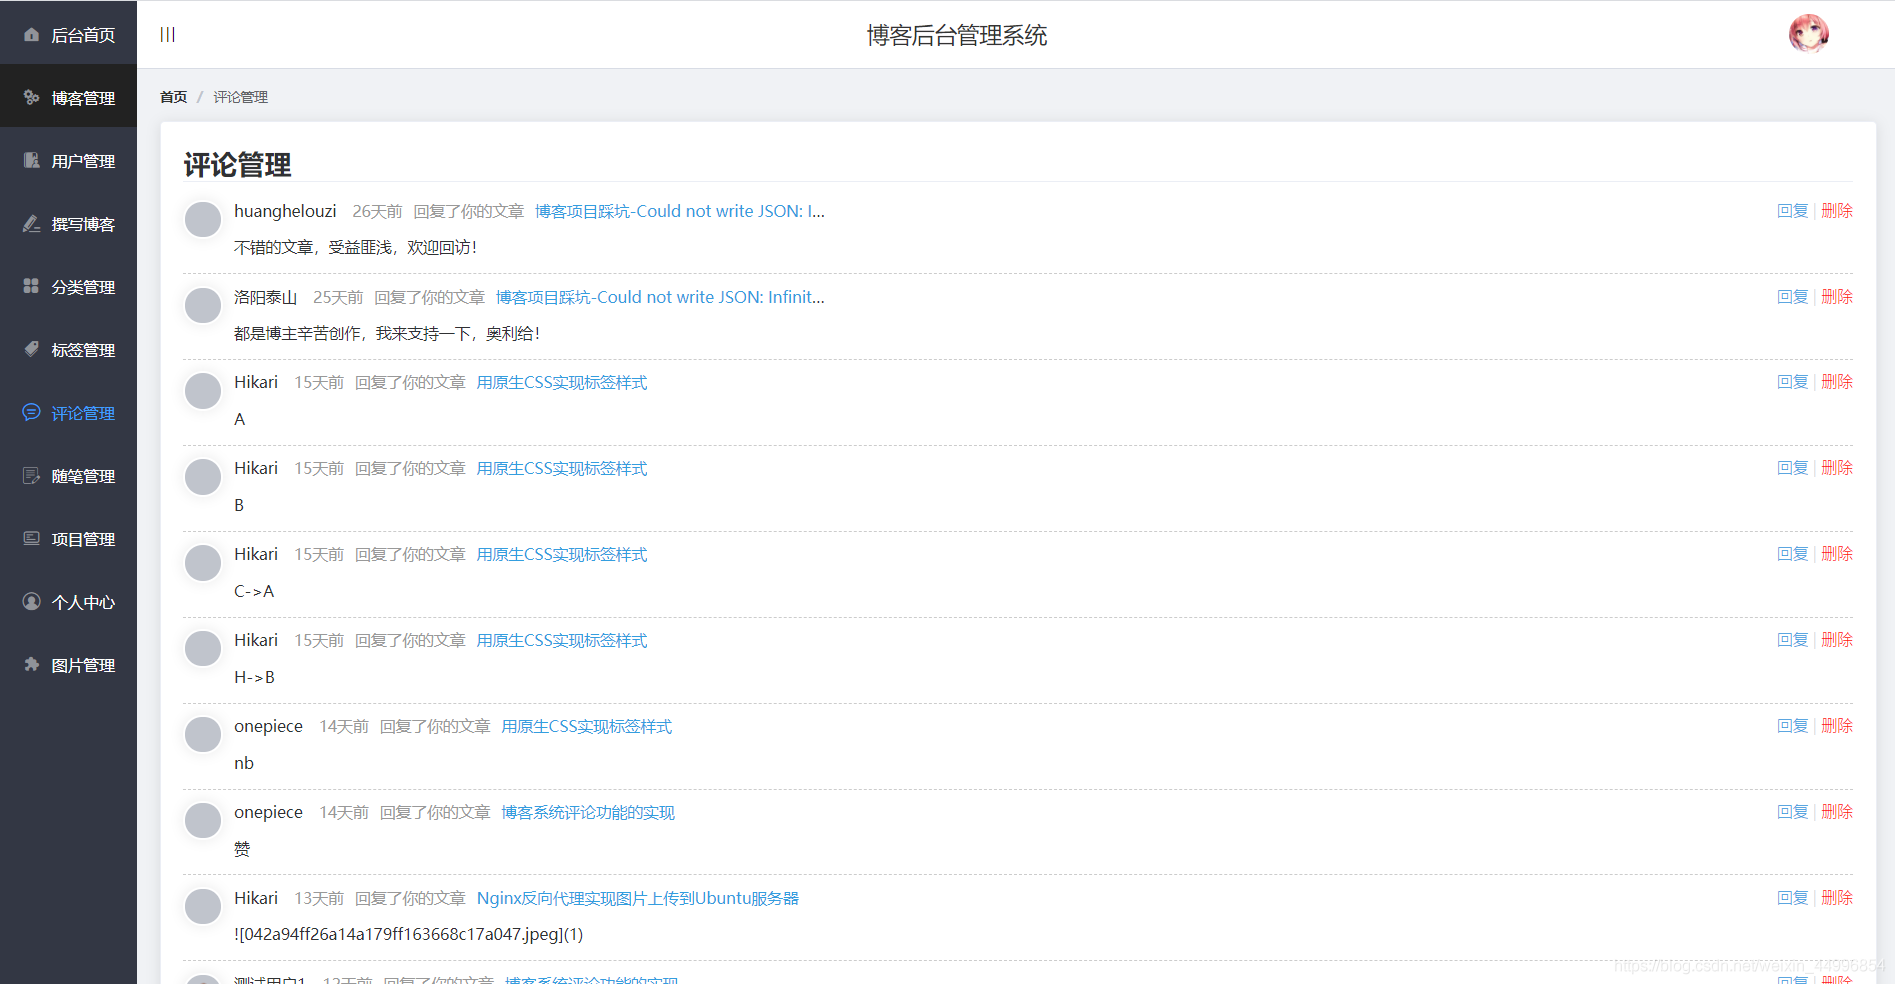Reply to onepiece's "nb" comment
The image size is (1895, 984).
coord(1793,726)
